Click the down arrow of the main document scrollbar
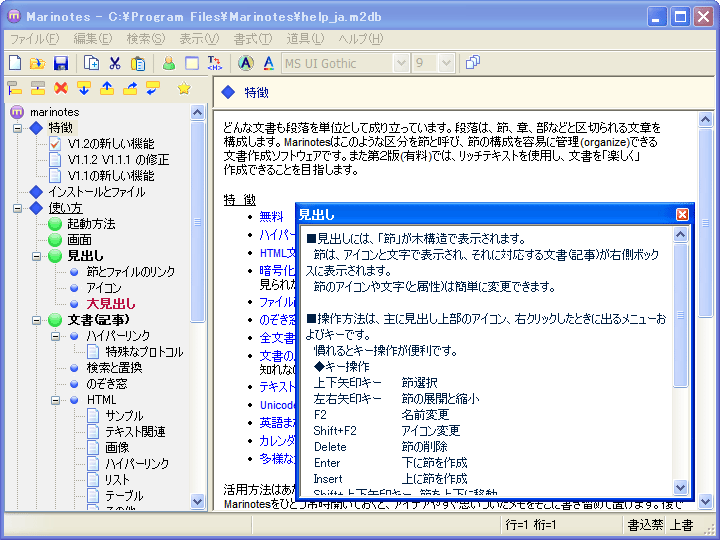720x540 pixels. pyautogui.click(x=705, y=502)
